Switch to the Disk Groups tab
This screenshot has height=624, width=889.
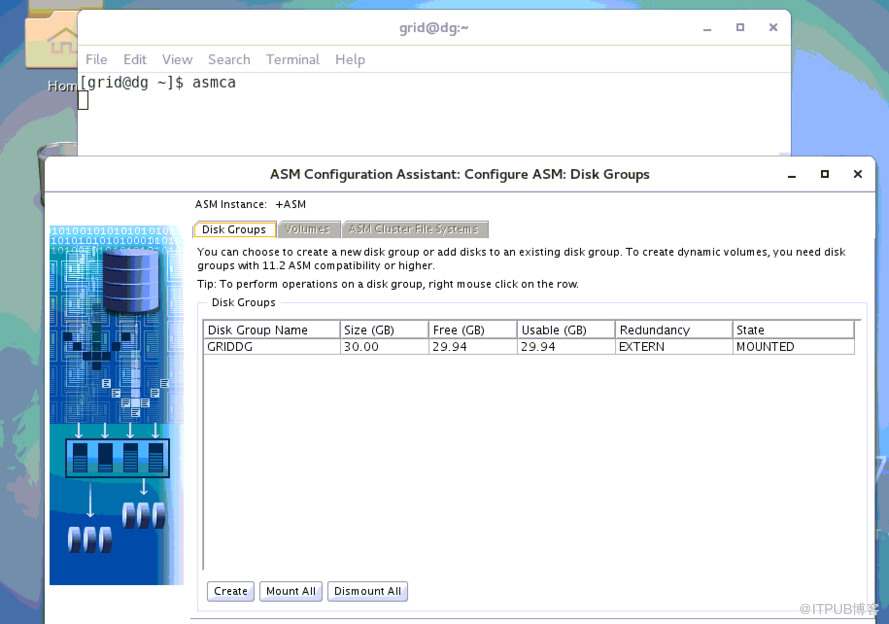[234, 230]
